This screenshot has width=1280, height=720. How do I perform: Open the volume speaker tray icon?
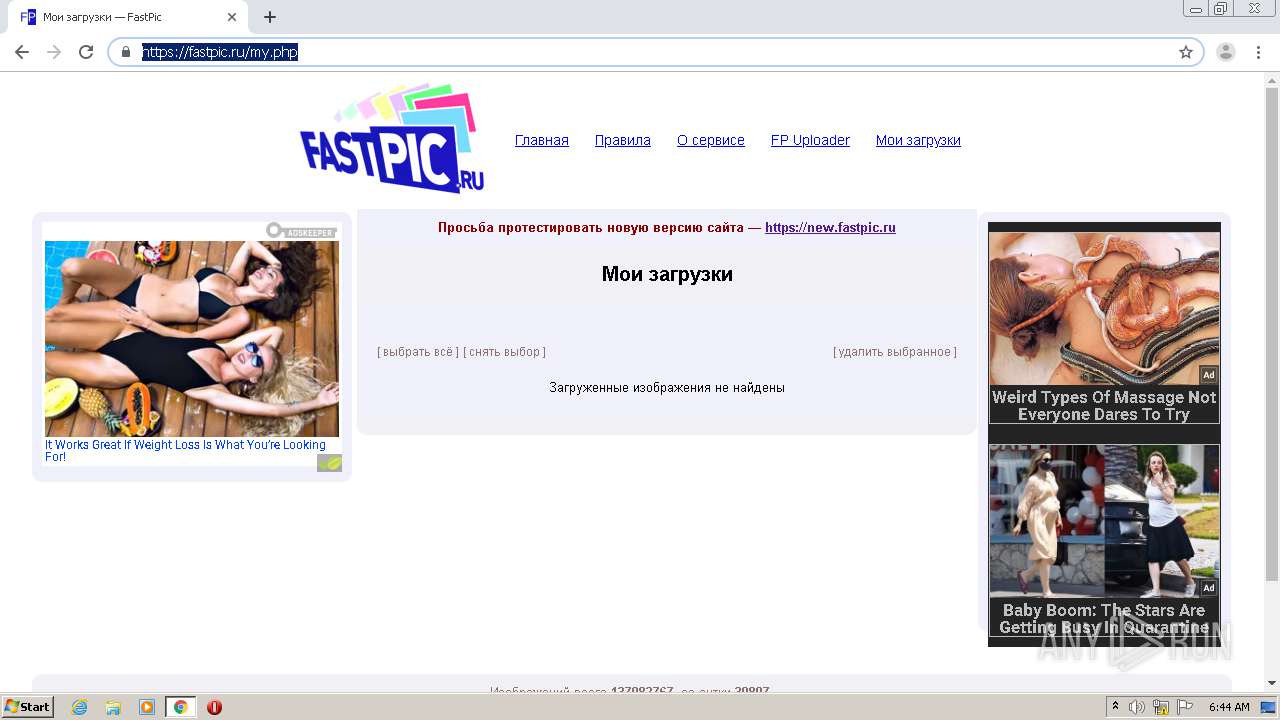coord(1137,707)
